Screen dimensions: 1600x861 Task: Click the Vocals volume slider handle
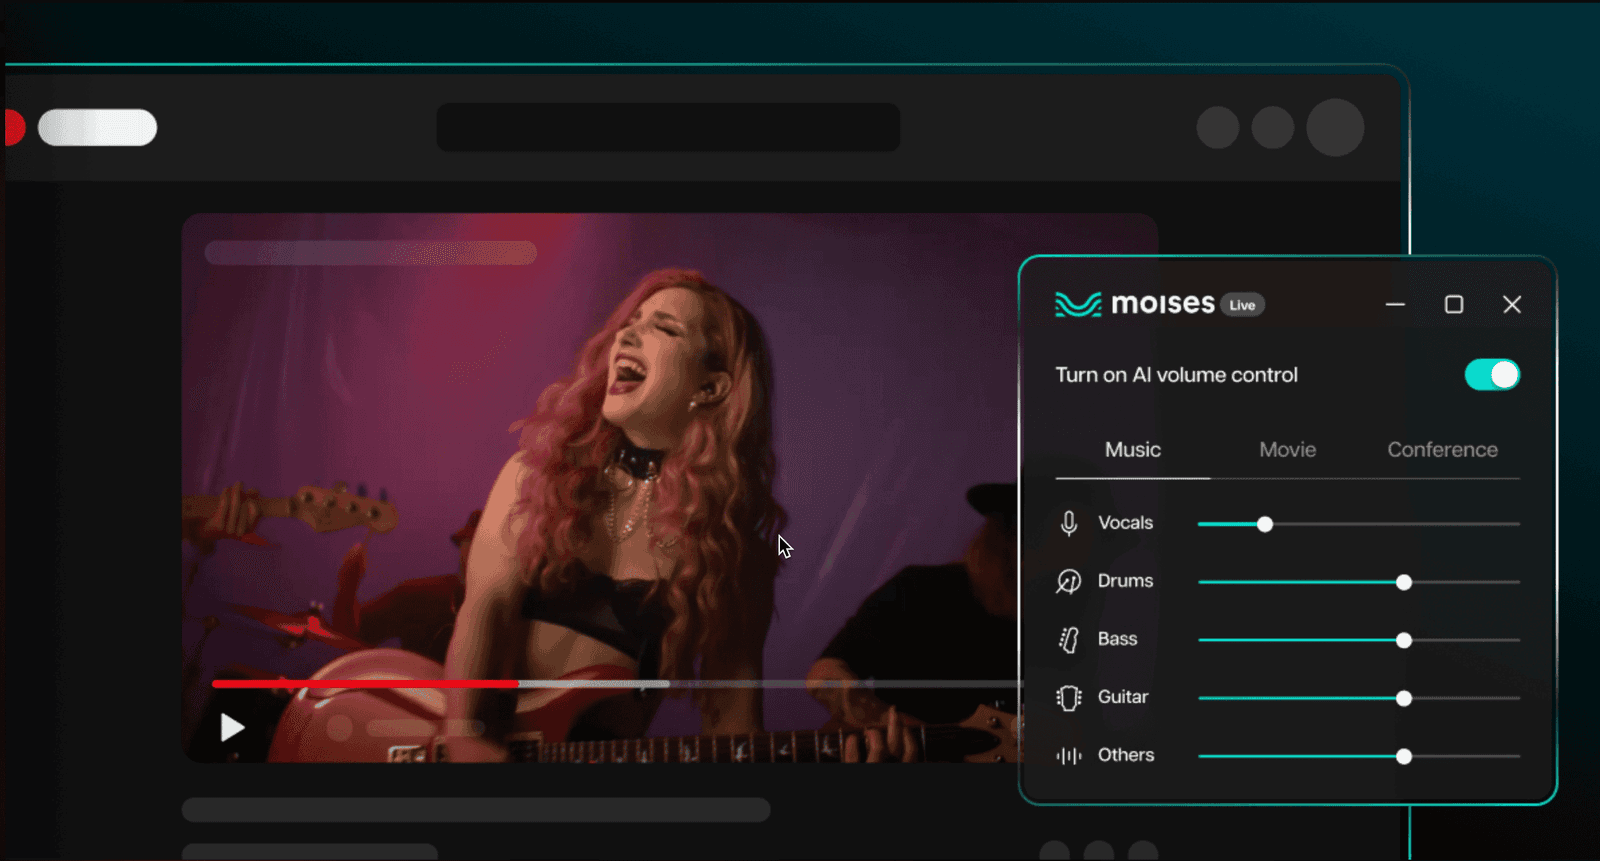[1265, 524]
